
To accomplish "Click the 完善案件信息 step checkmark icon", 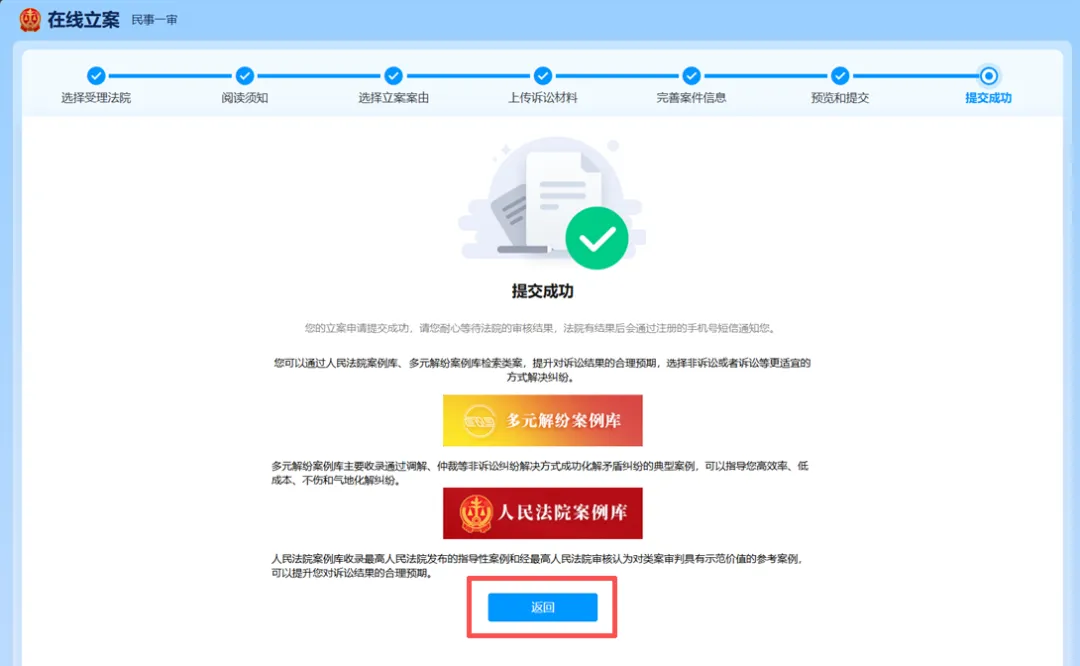I will click(692, 76).
